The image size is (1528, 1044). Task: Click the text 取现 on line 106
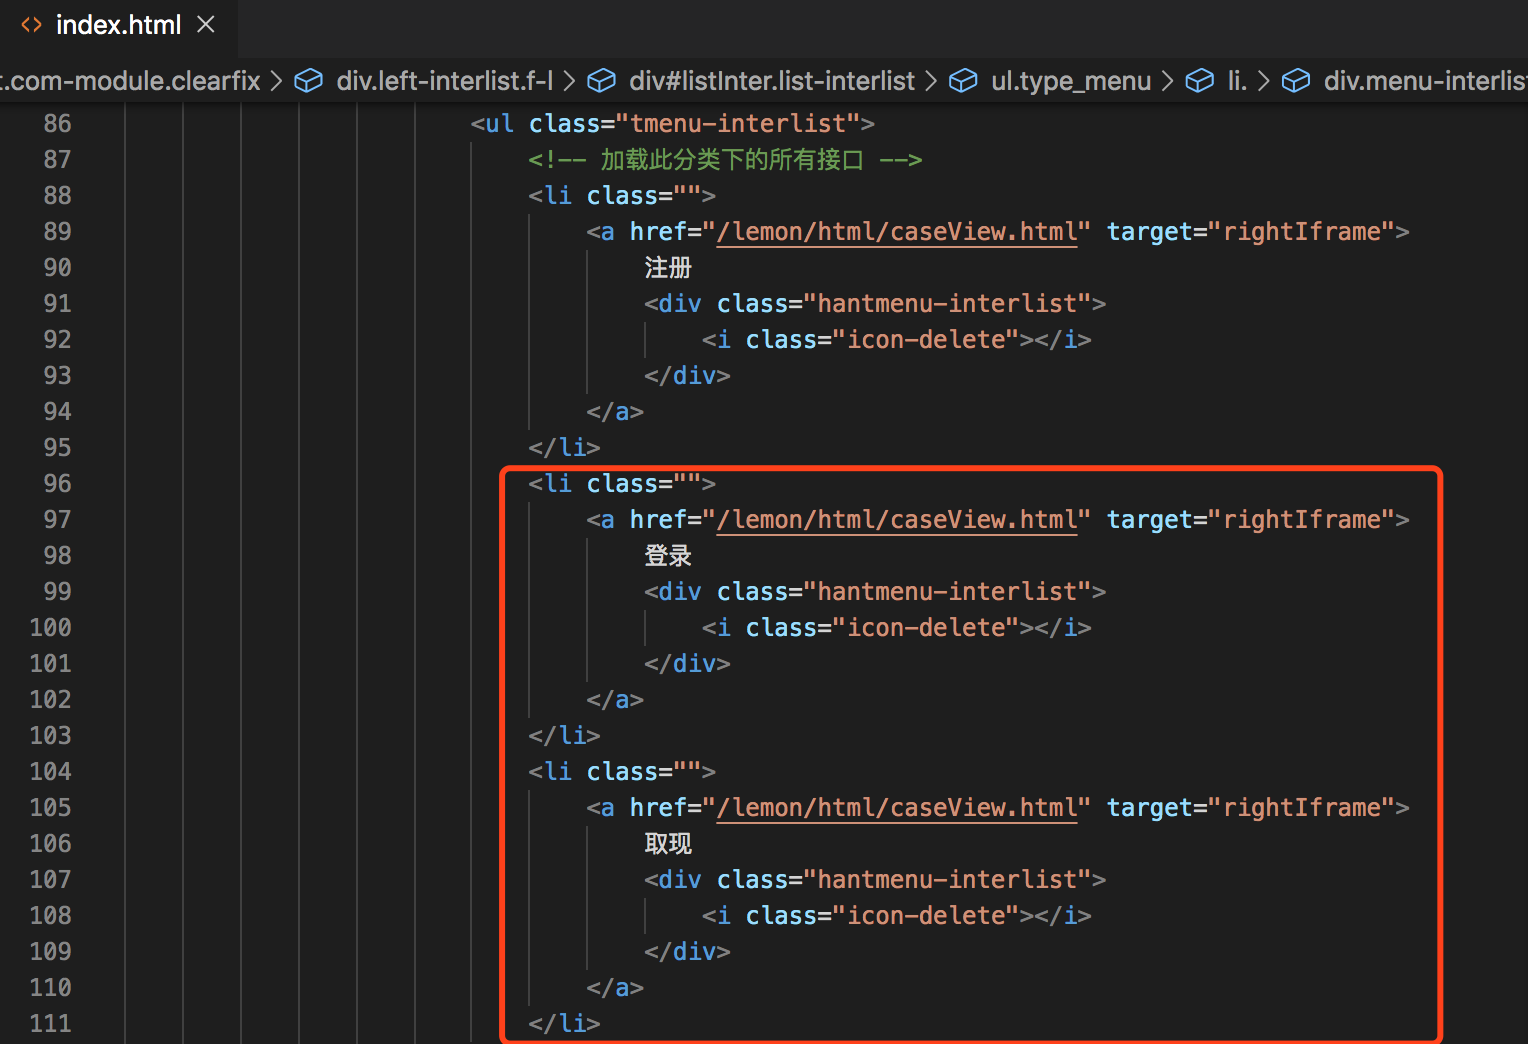[x=668, y=844]
